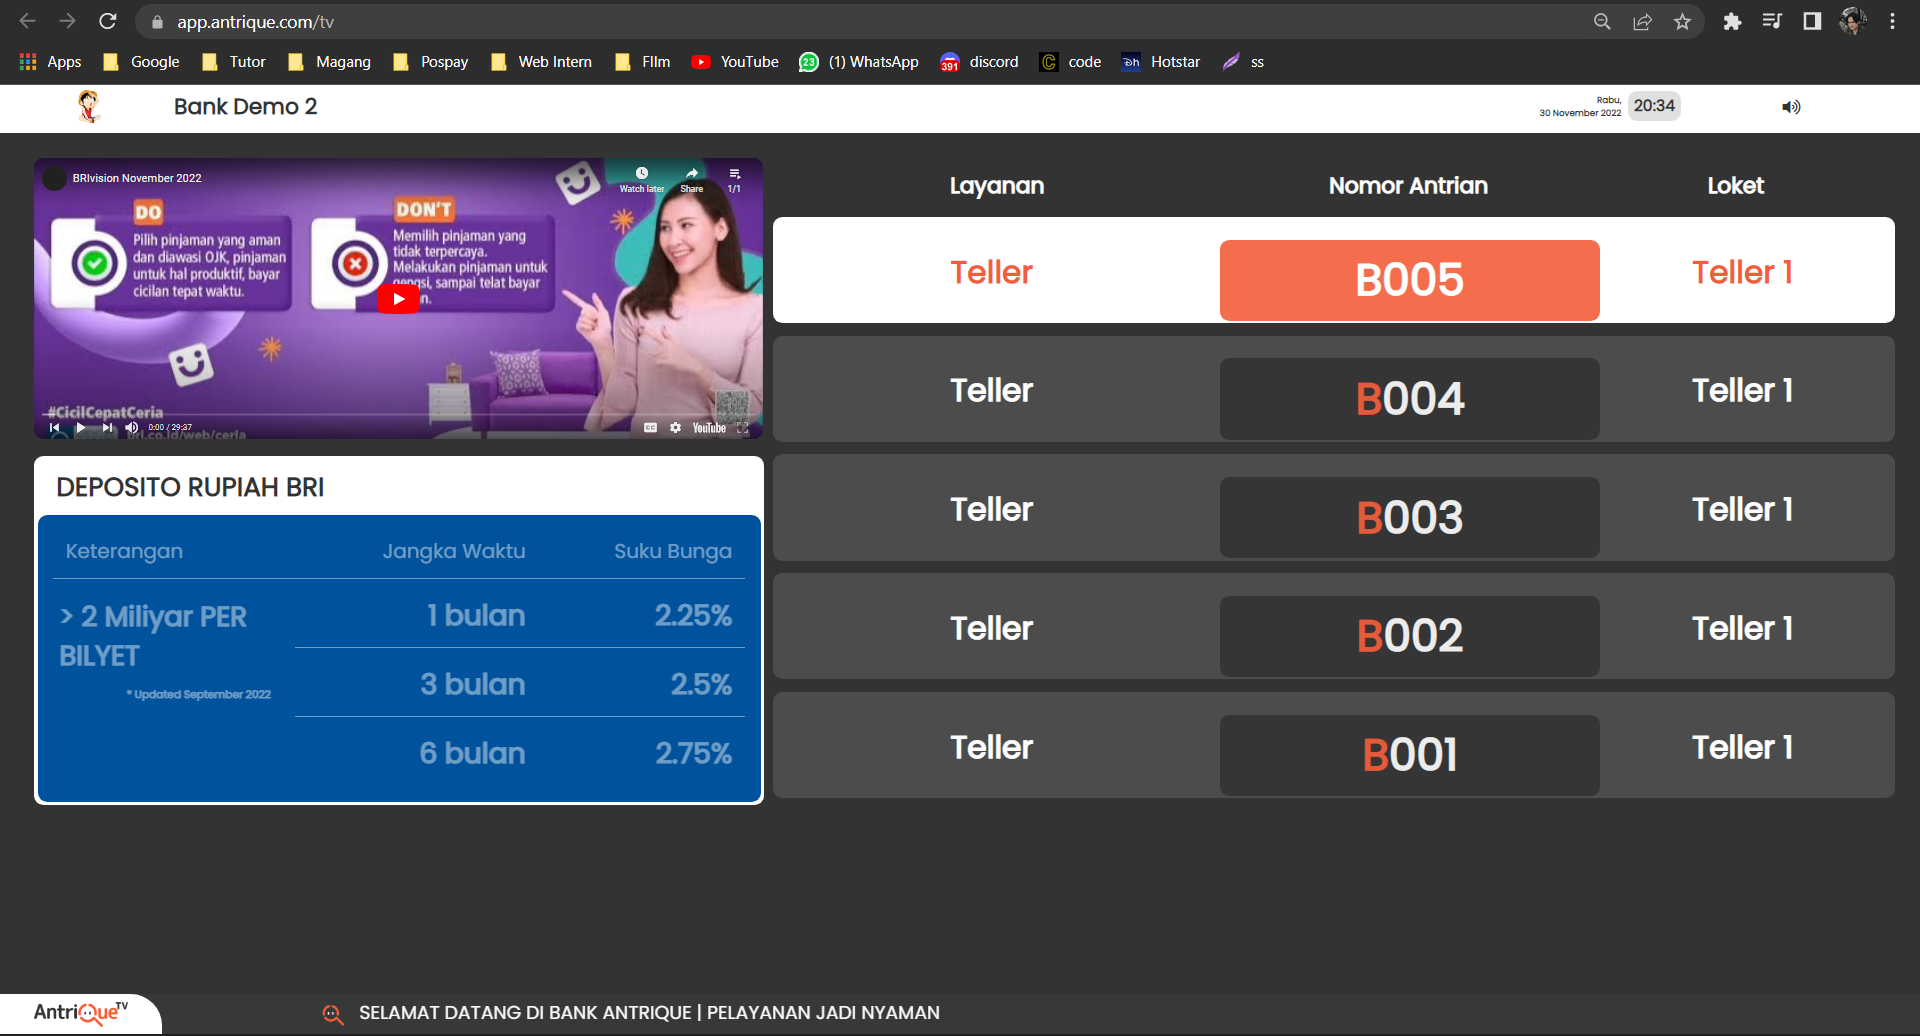Viewport: 1920px width, 1036px height.
Task: Click the YouTube logo in the player
Action: point(708,428)
